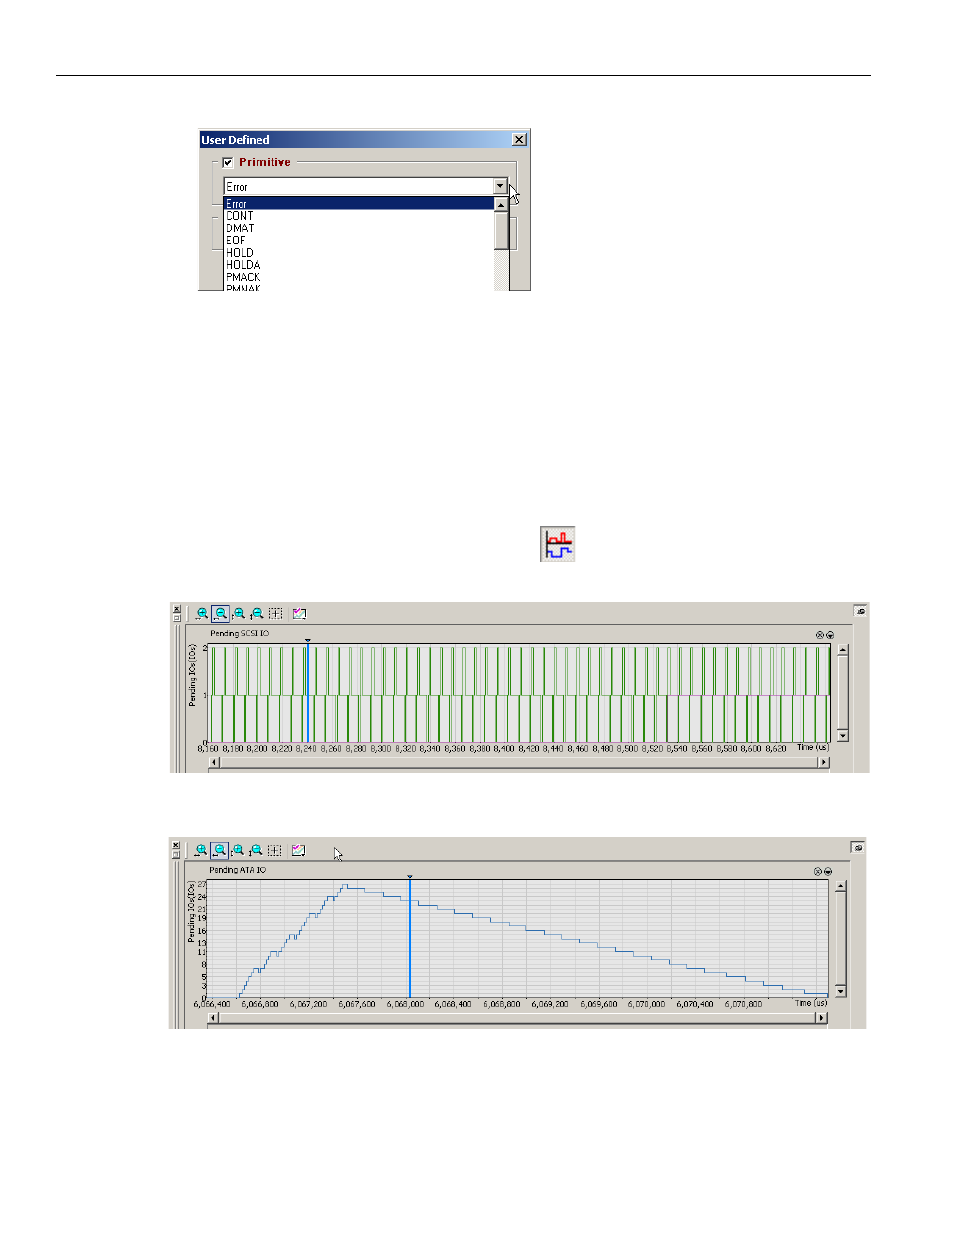This screenshot has width=954, height=1235.
Task: Click the 6,068,000 time axis label
Action: tap(405, 1004)
